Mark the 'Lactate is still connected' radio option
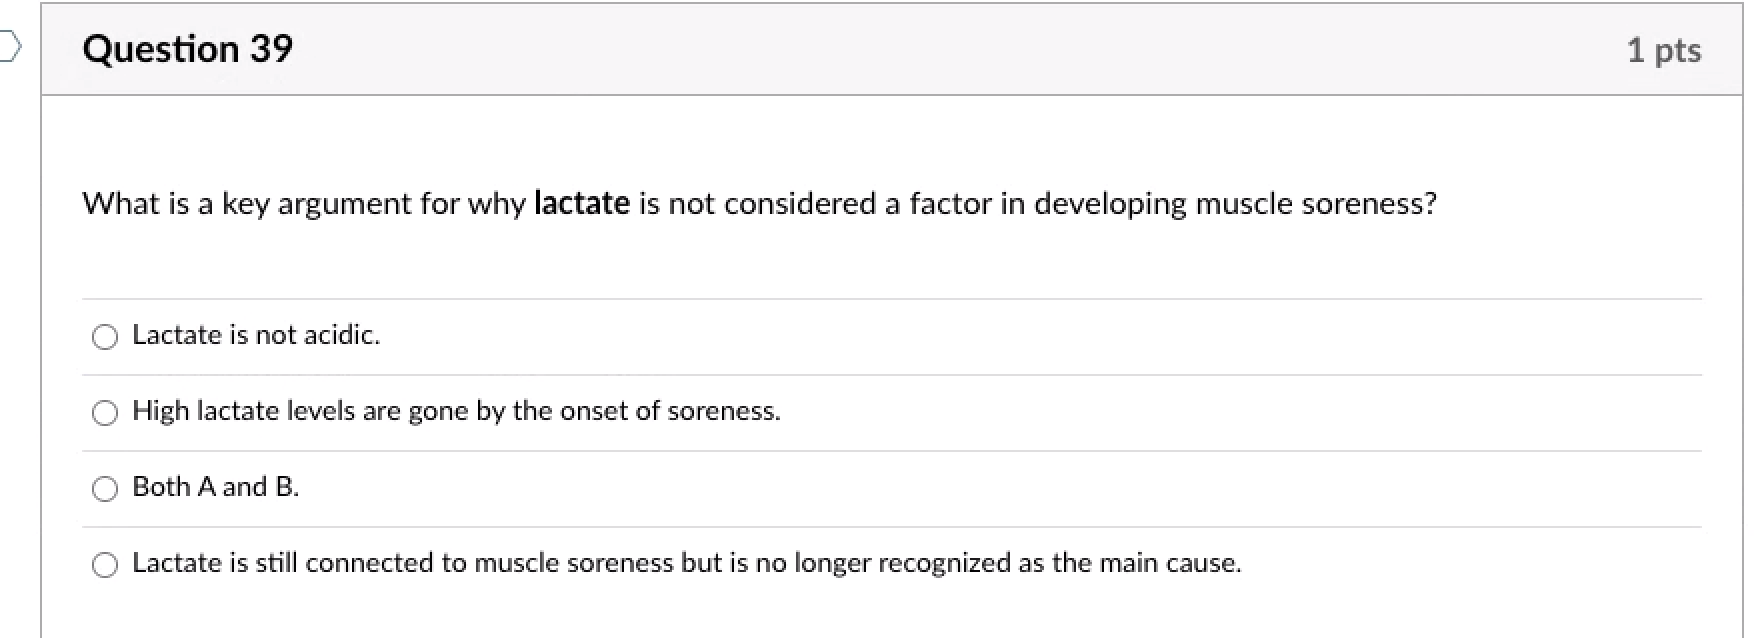 tap(105, 565)
